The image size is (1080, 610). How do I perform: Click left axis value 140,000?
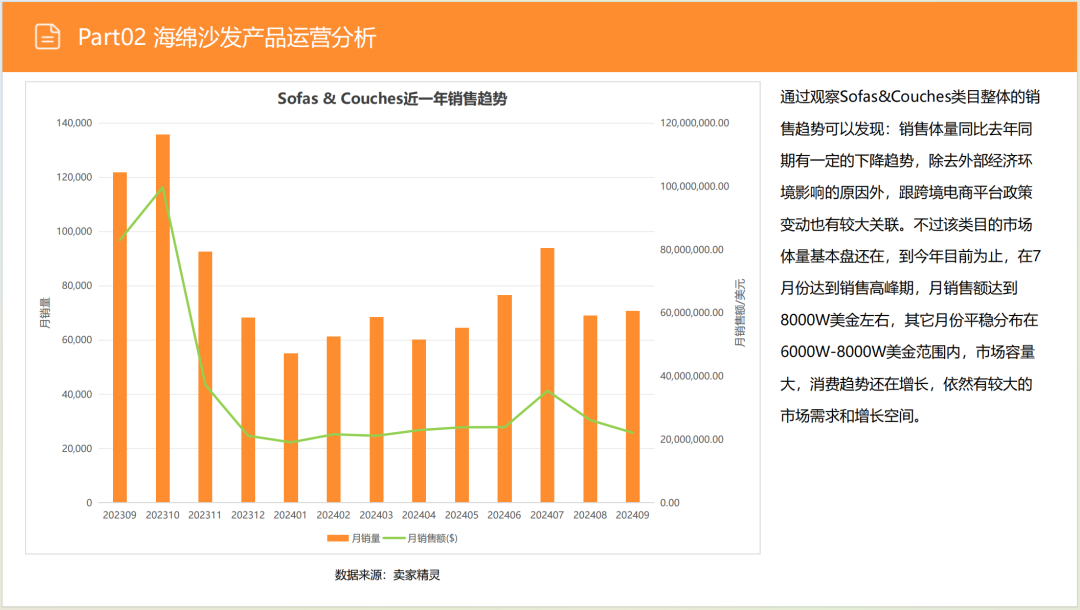[74, 123]
